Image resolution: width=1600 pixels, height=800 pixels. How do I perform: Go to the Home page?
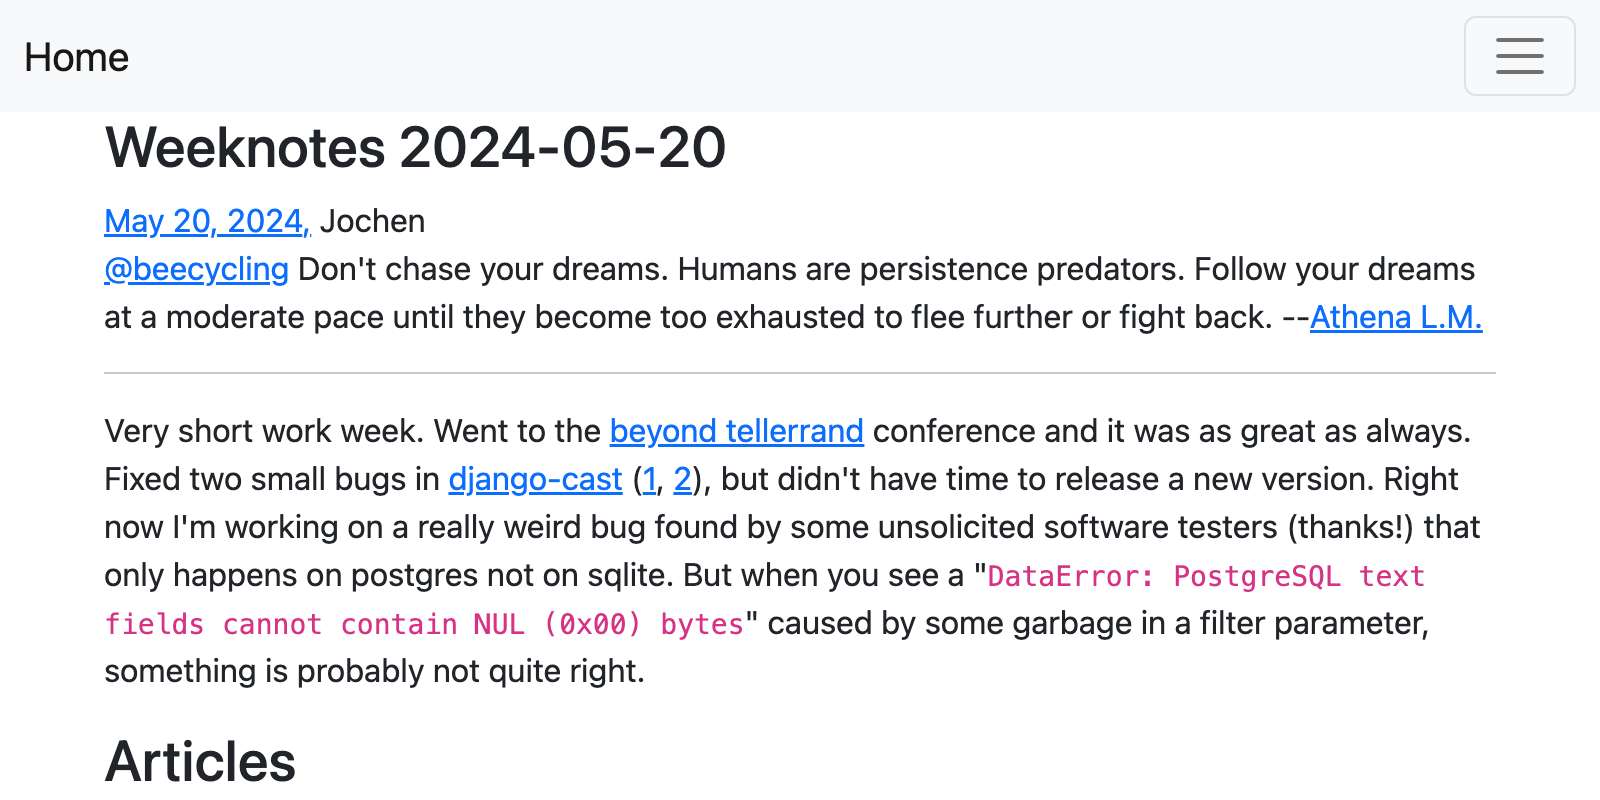[x=77, y=58]
